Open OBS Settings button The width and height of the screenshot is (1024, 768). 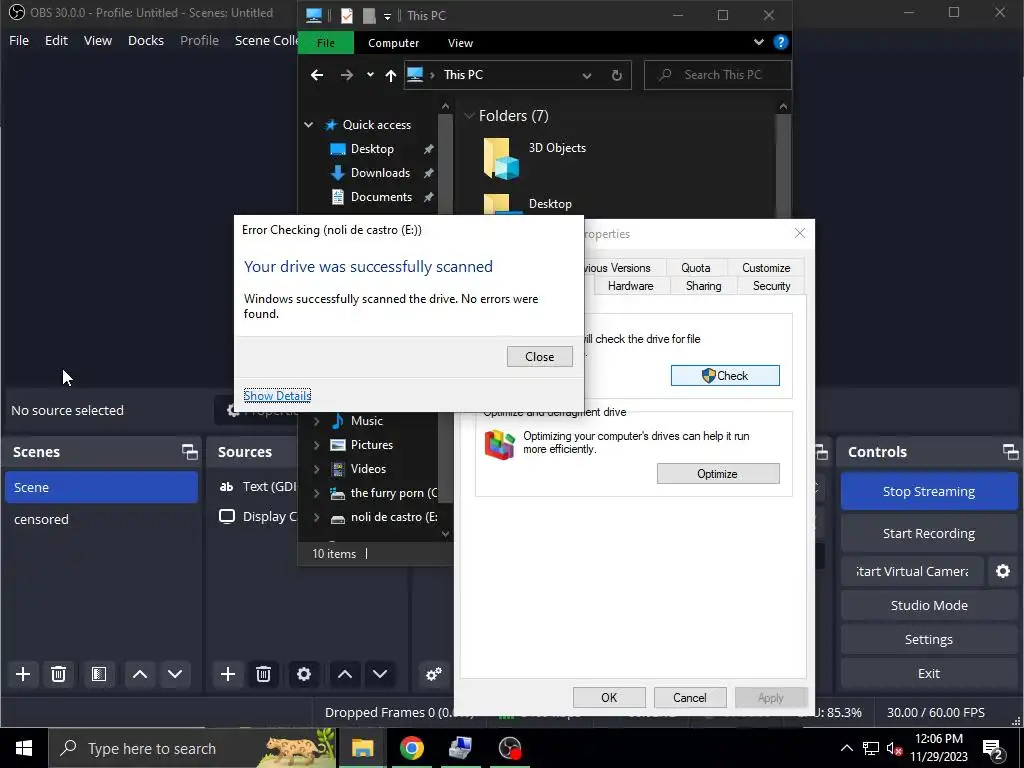point(929,639)
